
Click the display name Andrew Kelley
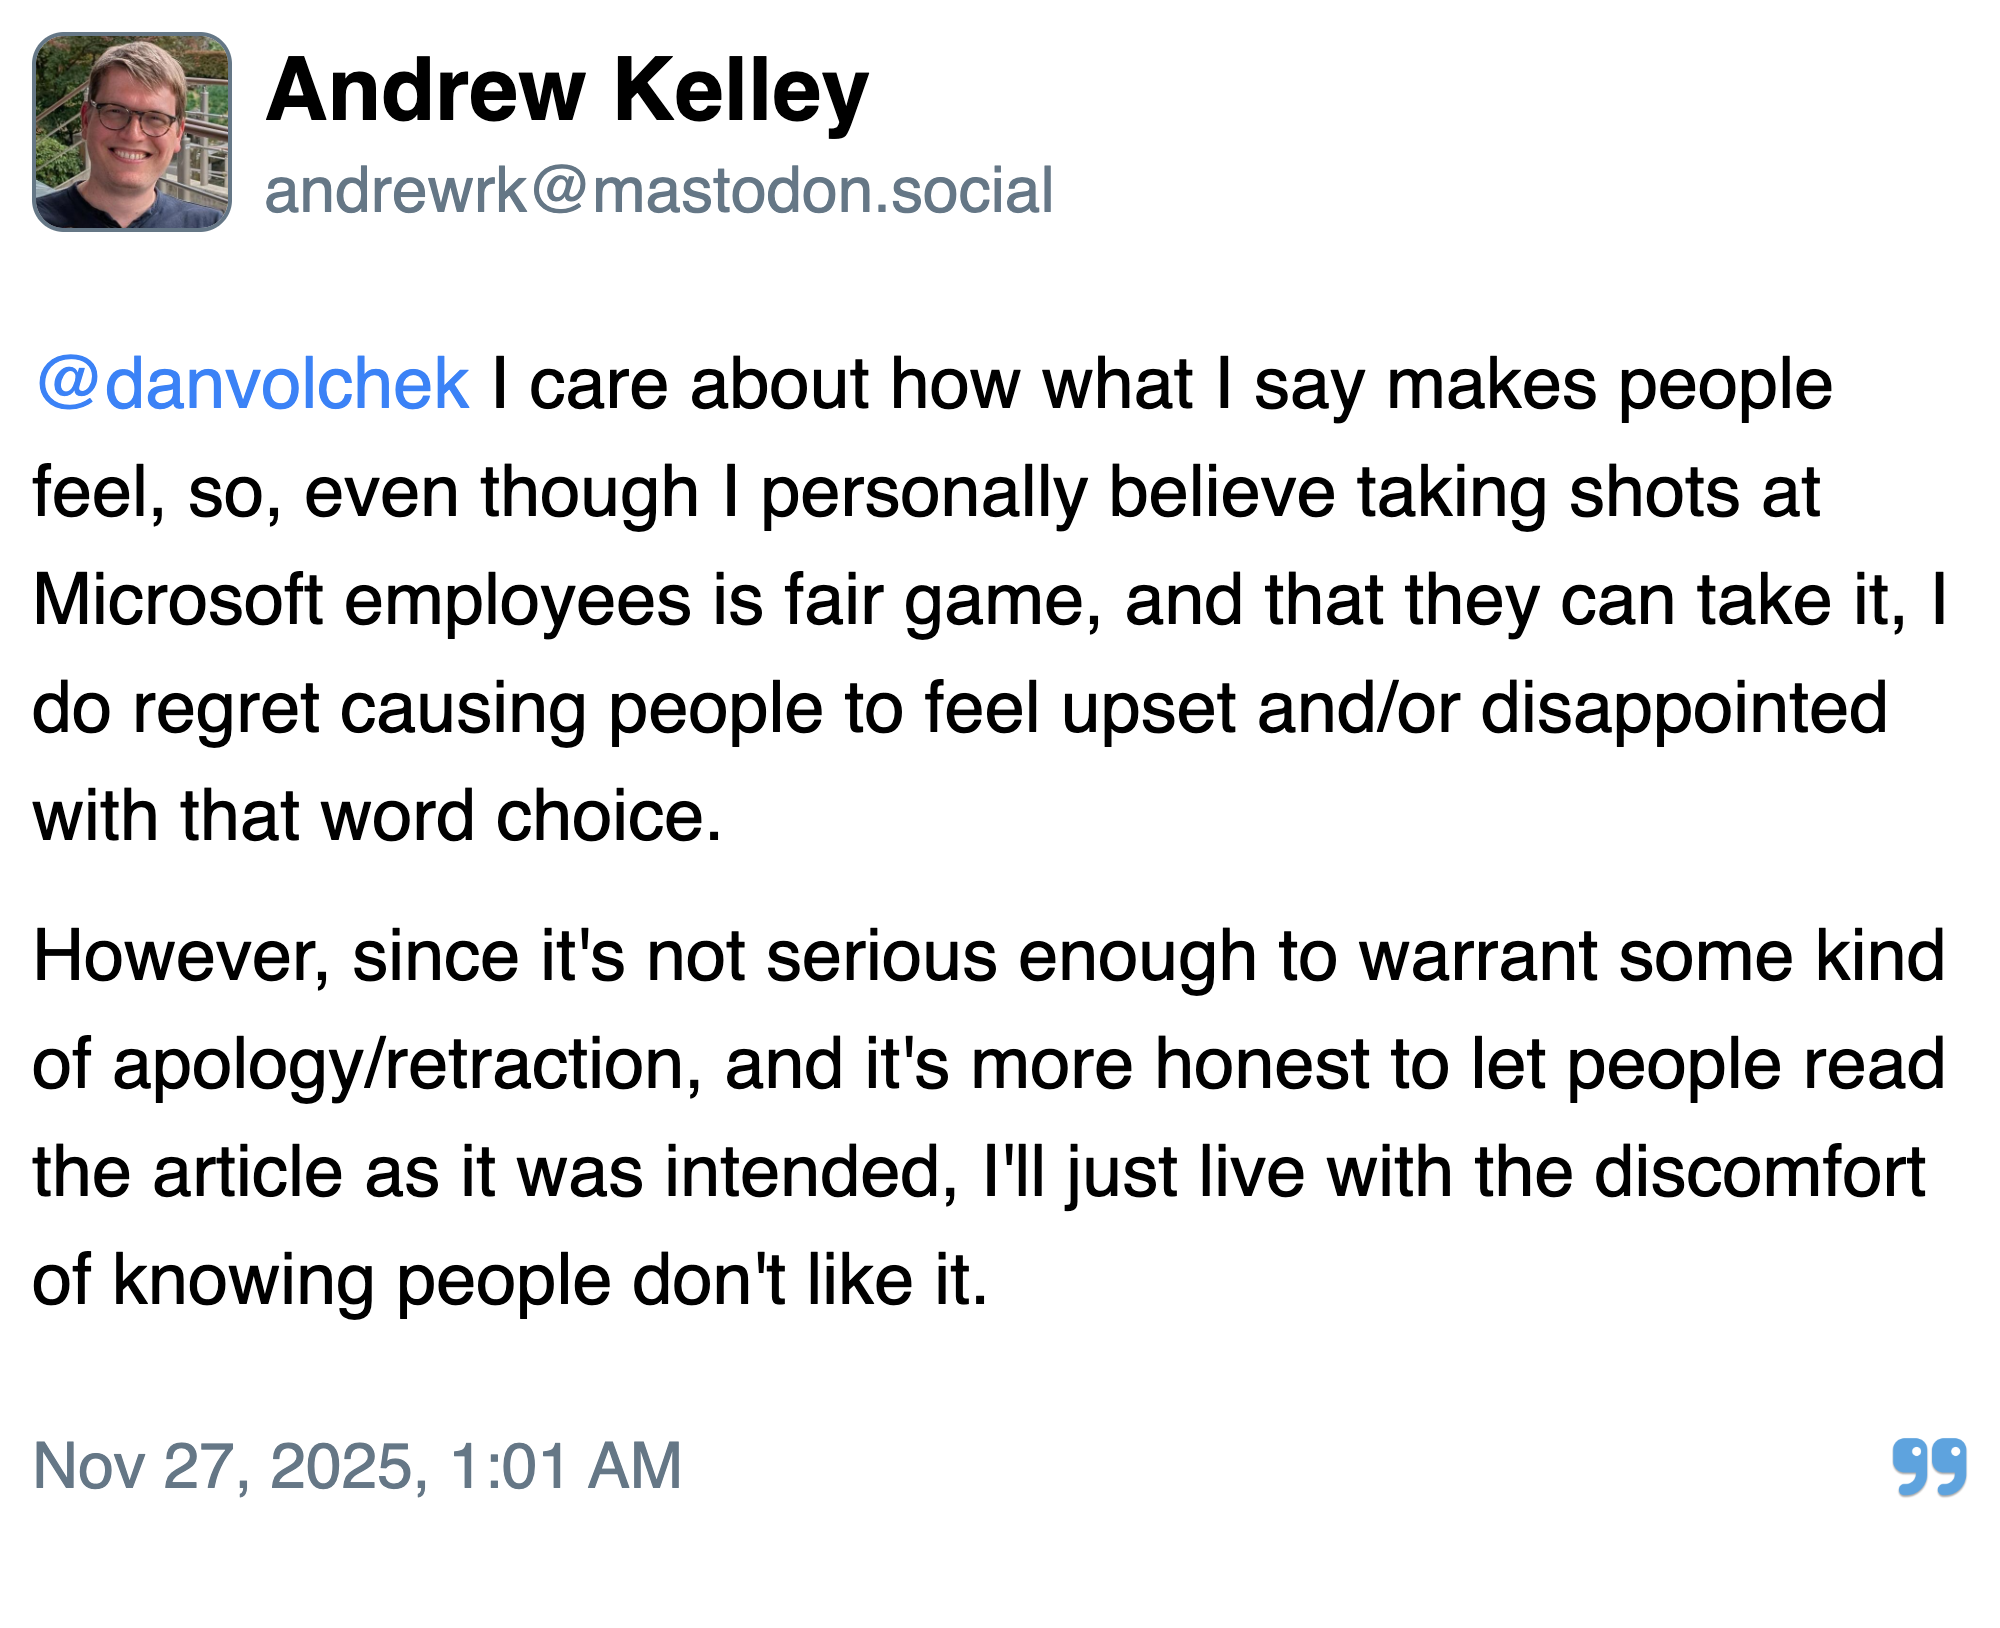567,91
